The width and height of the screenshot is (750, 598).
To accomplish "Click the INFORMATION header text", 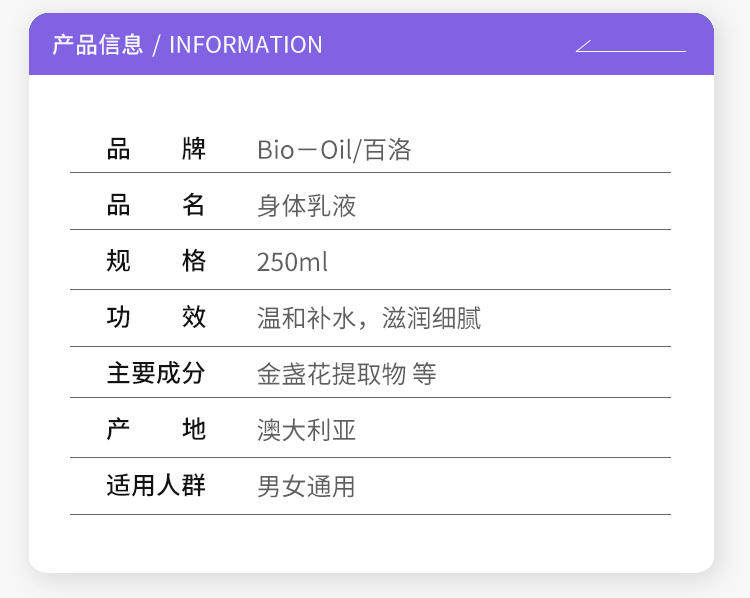I will point(246,45).
